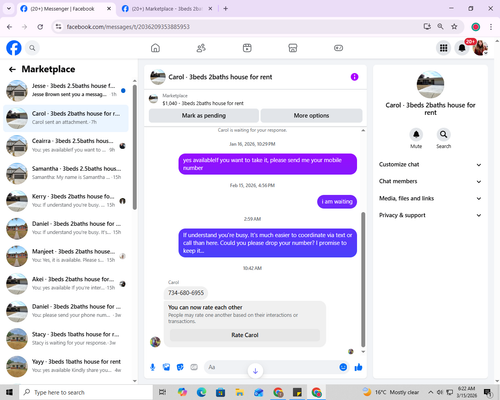The image size is (500, 400).
Task: Expand Media, files and links section
Action: pos(430,198)
